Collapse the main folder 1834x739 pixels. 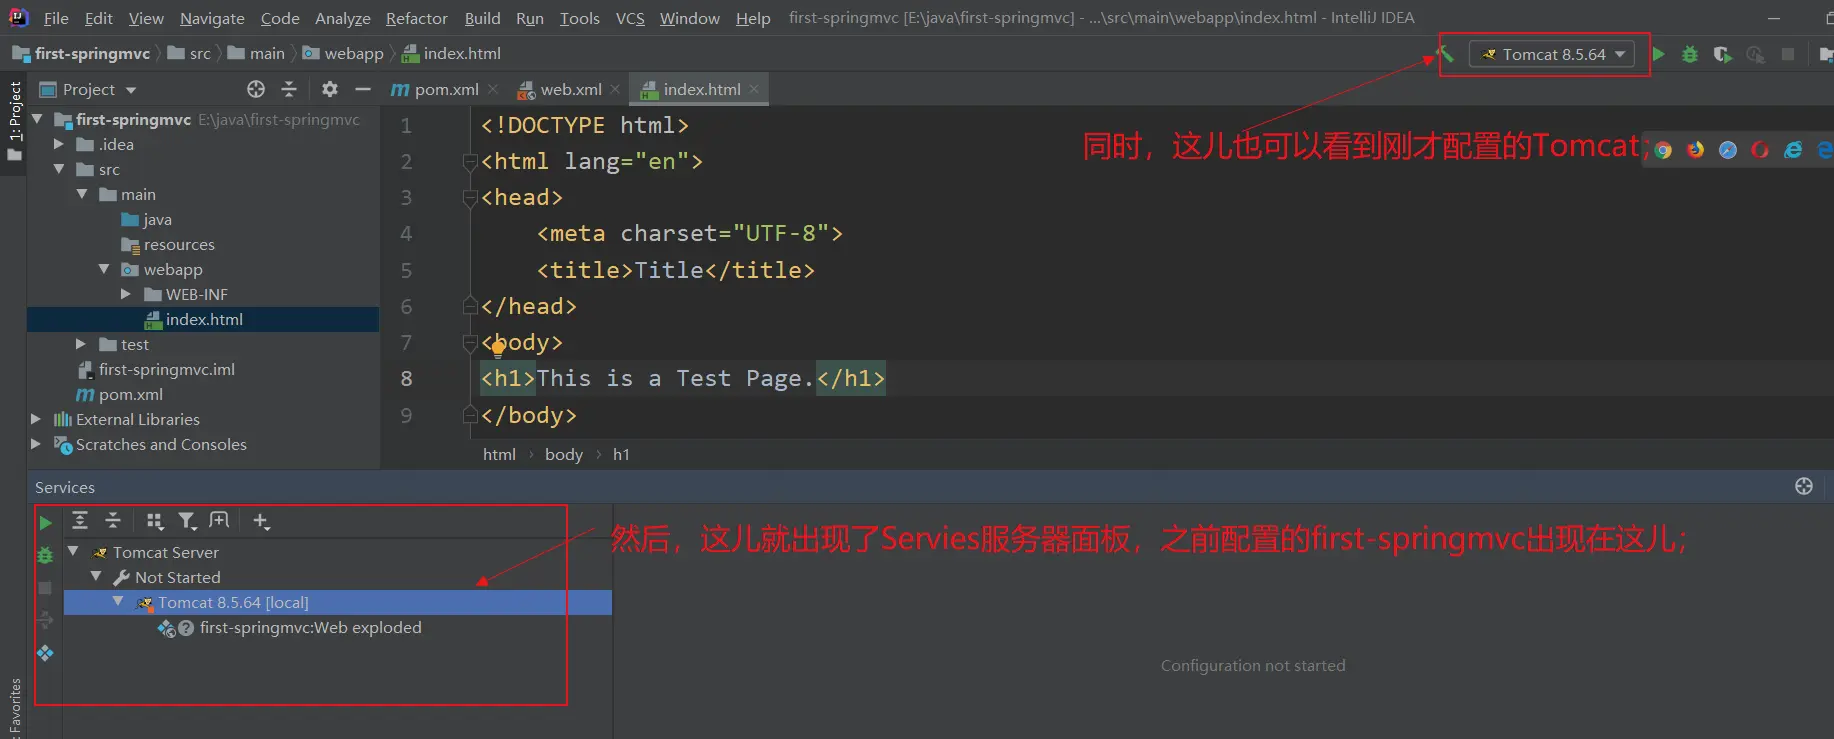pyautogui.click(x=82, y=194)
